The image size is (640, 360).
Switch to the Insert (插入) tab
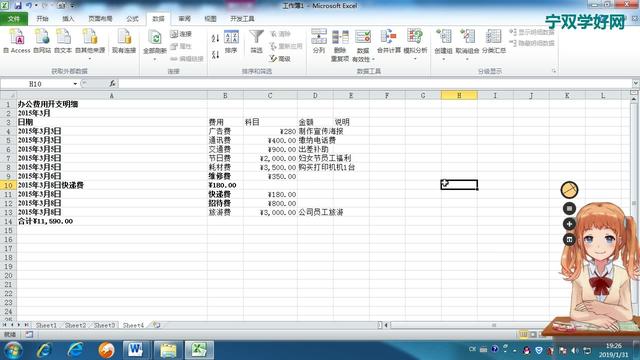pos(68,19)
